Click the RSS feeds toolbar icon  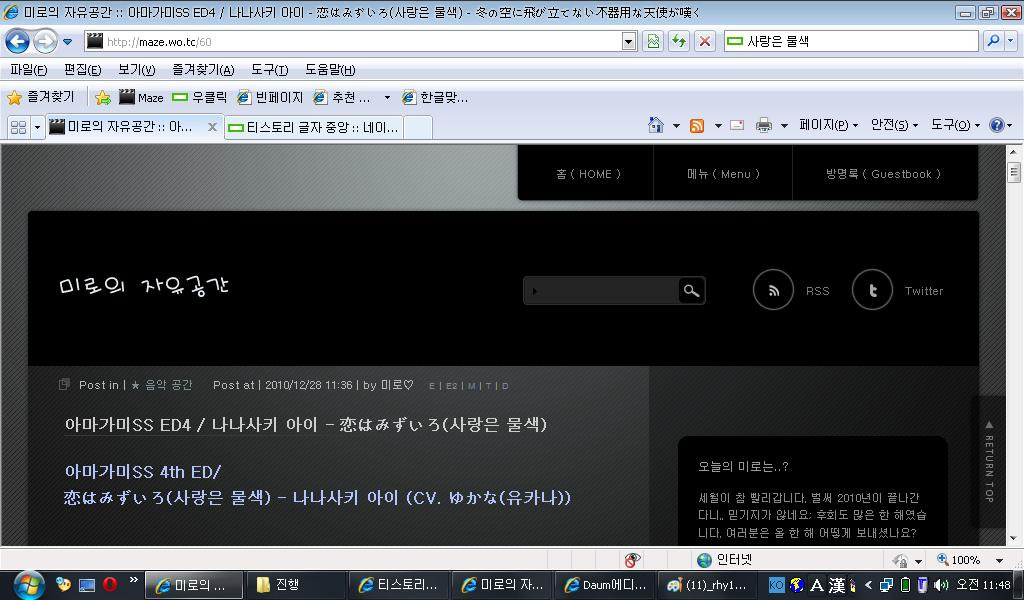click(x=697, y=125)
